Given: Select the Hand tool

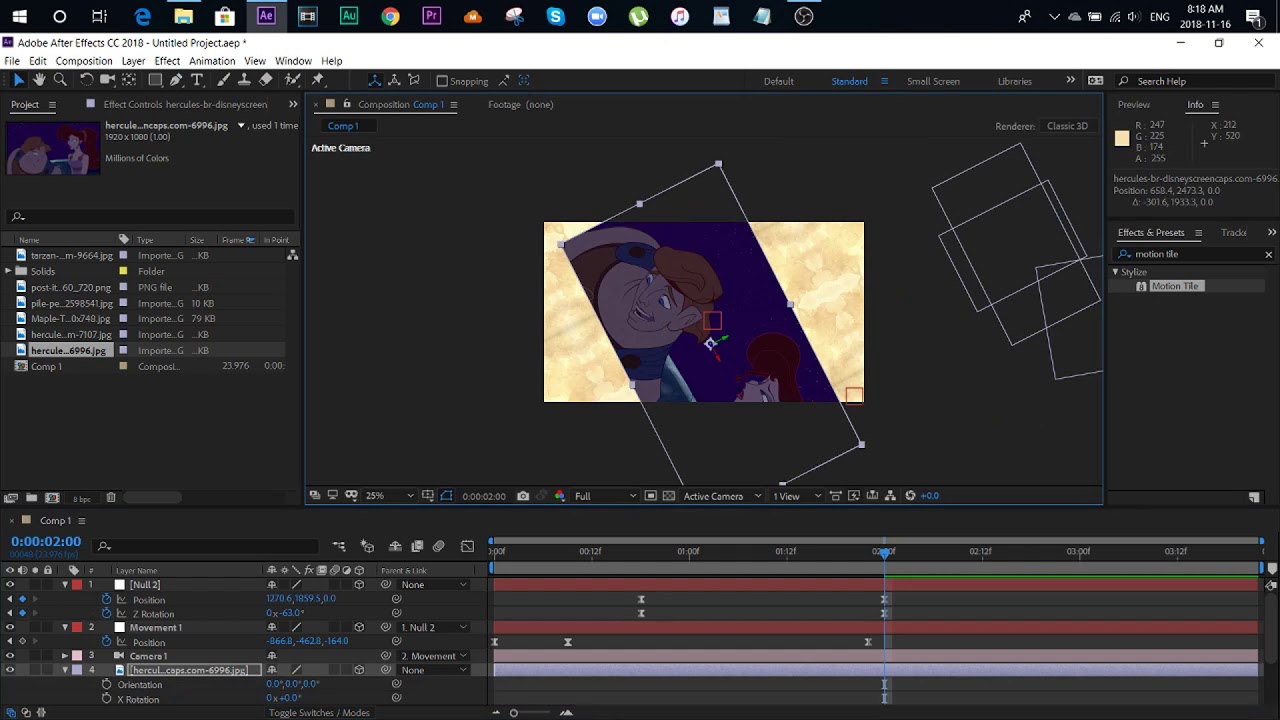Looking at the screenshot, I should [39, 80].
